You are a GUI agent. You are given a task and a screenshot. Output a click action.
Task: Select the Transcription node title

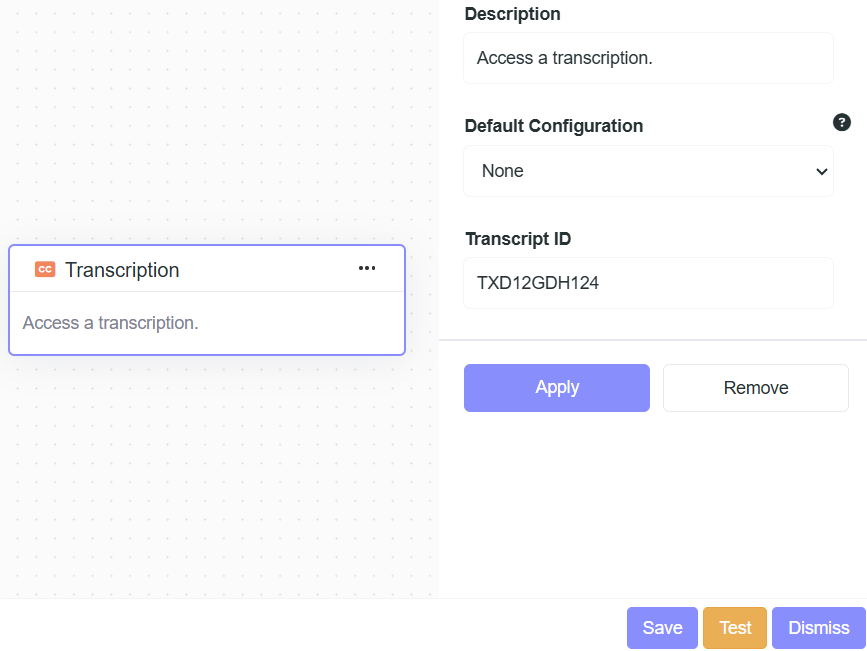tap(122, 270)
